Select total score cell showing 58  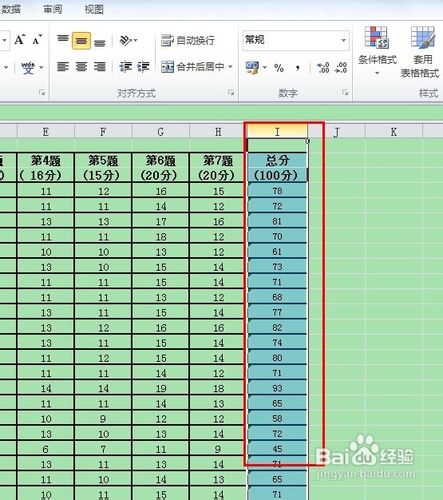pos(277,419)
